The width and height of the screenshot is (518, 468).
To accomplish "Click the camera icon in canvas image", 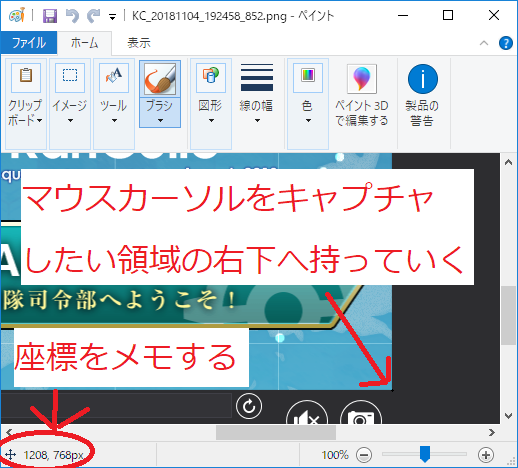I will (x=361, y=413).
